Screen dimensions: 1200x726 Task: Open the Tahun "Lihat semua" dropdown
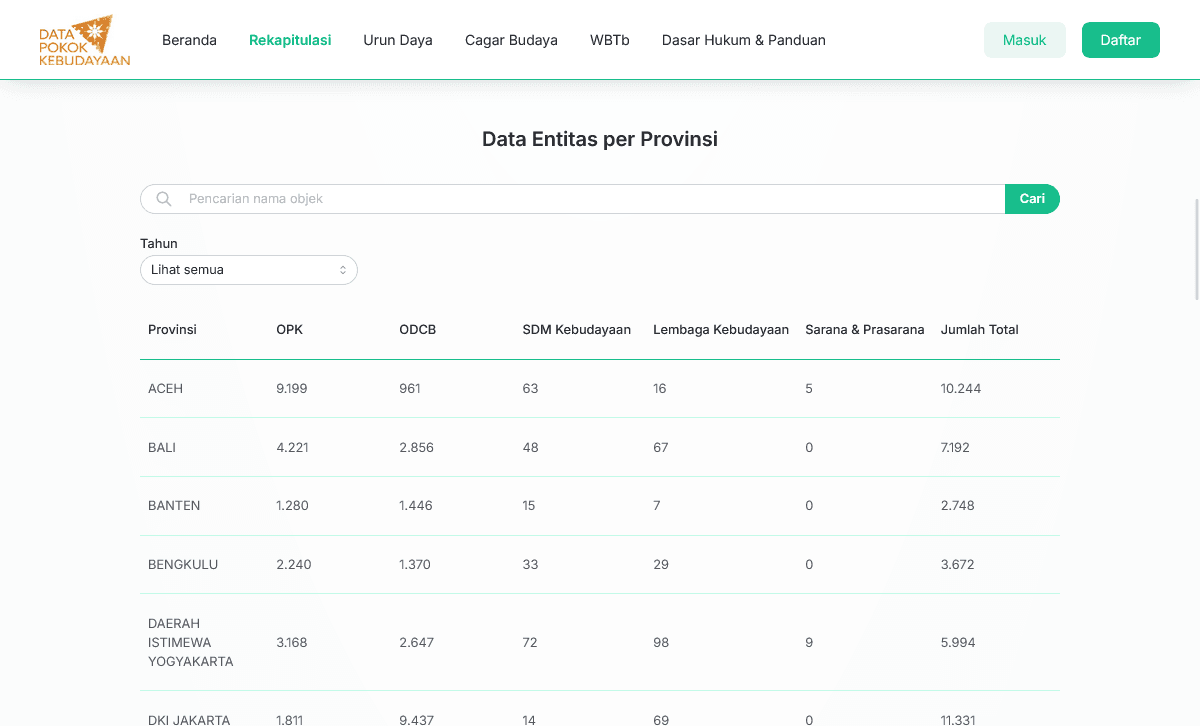[248, 269]
